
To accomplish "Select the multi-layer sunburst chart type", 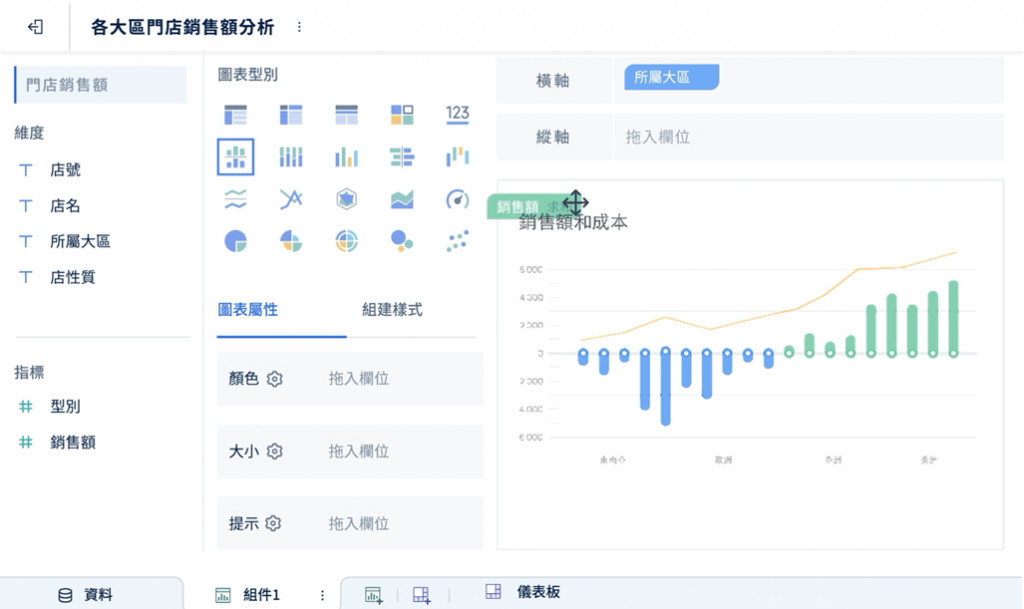I will (x=346, y=241).
